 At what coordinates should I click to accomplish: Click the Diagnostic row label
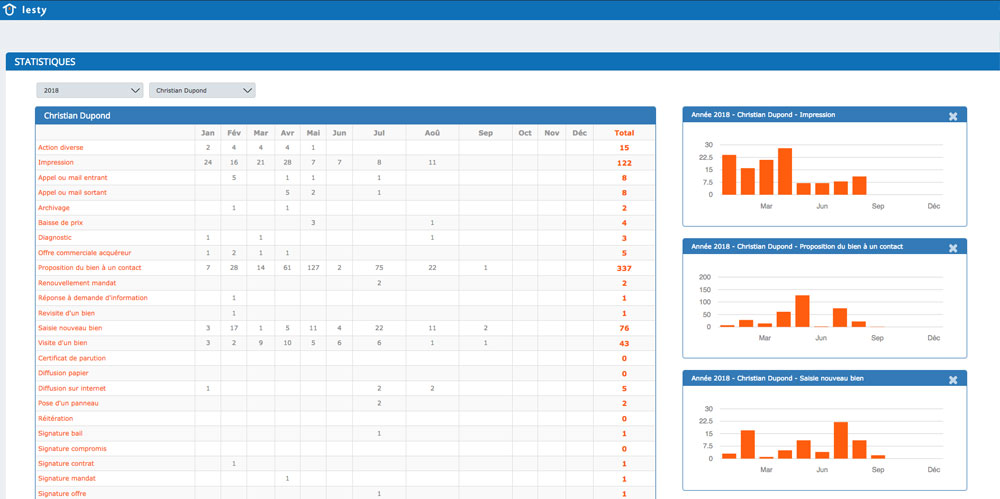tap(55, 238)
